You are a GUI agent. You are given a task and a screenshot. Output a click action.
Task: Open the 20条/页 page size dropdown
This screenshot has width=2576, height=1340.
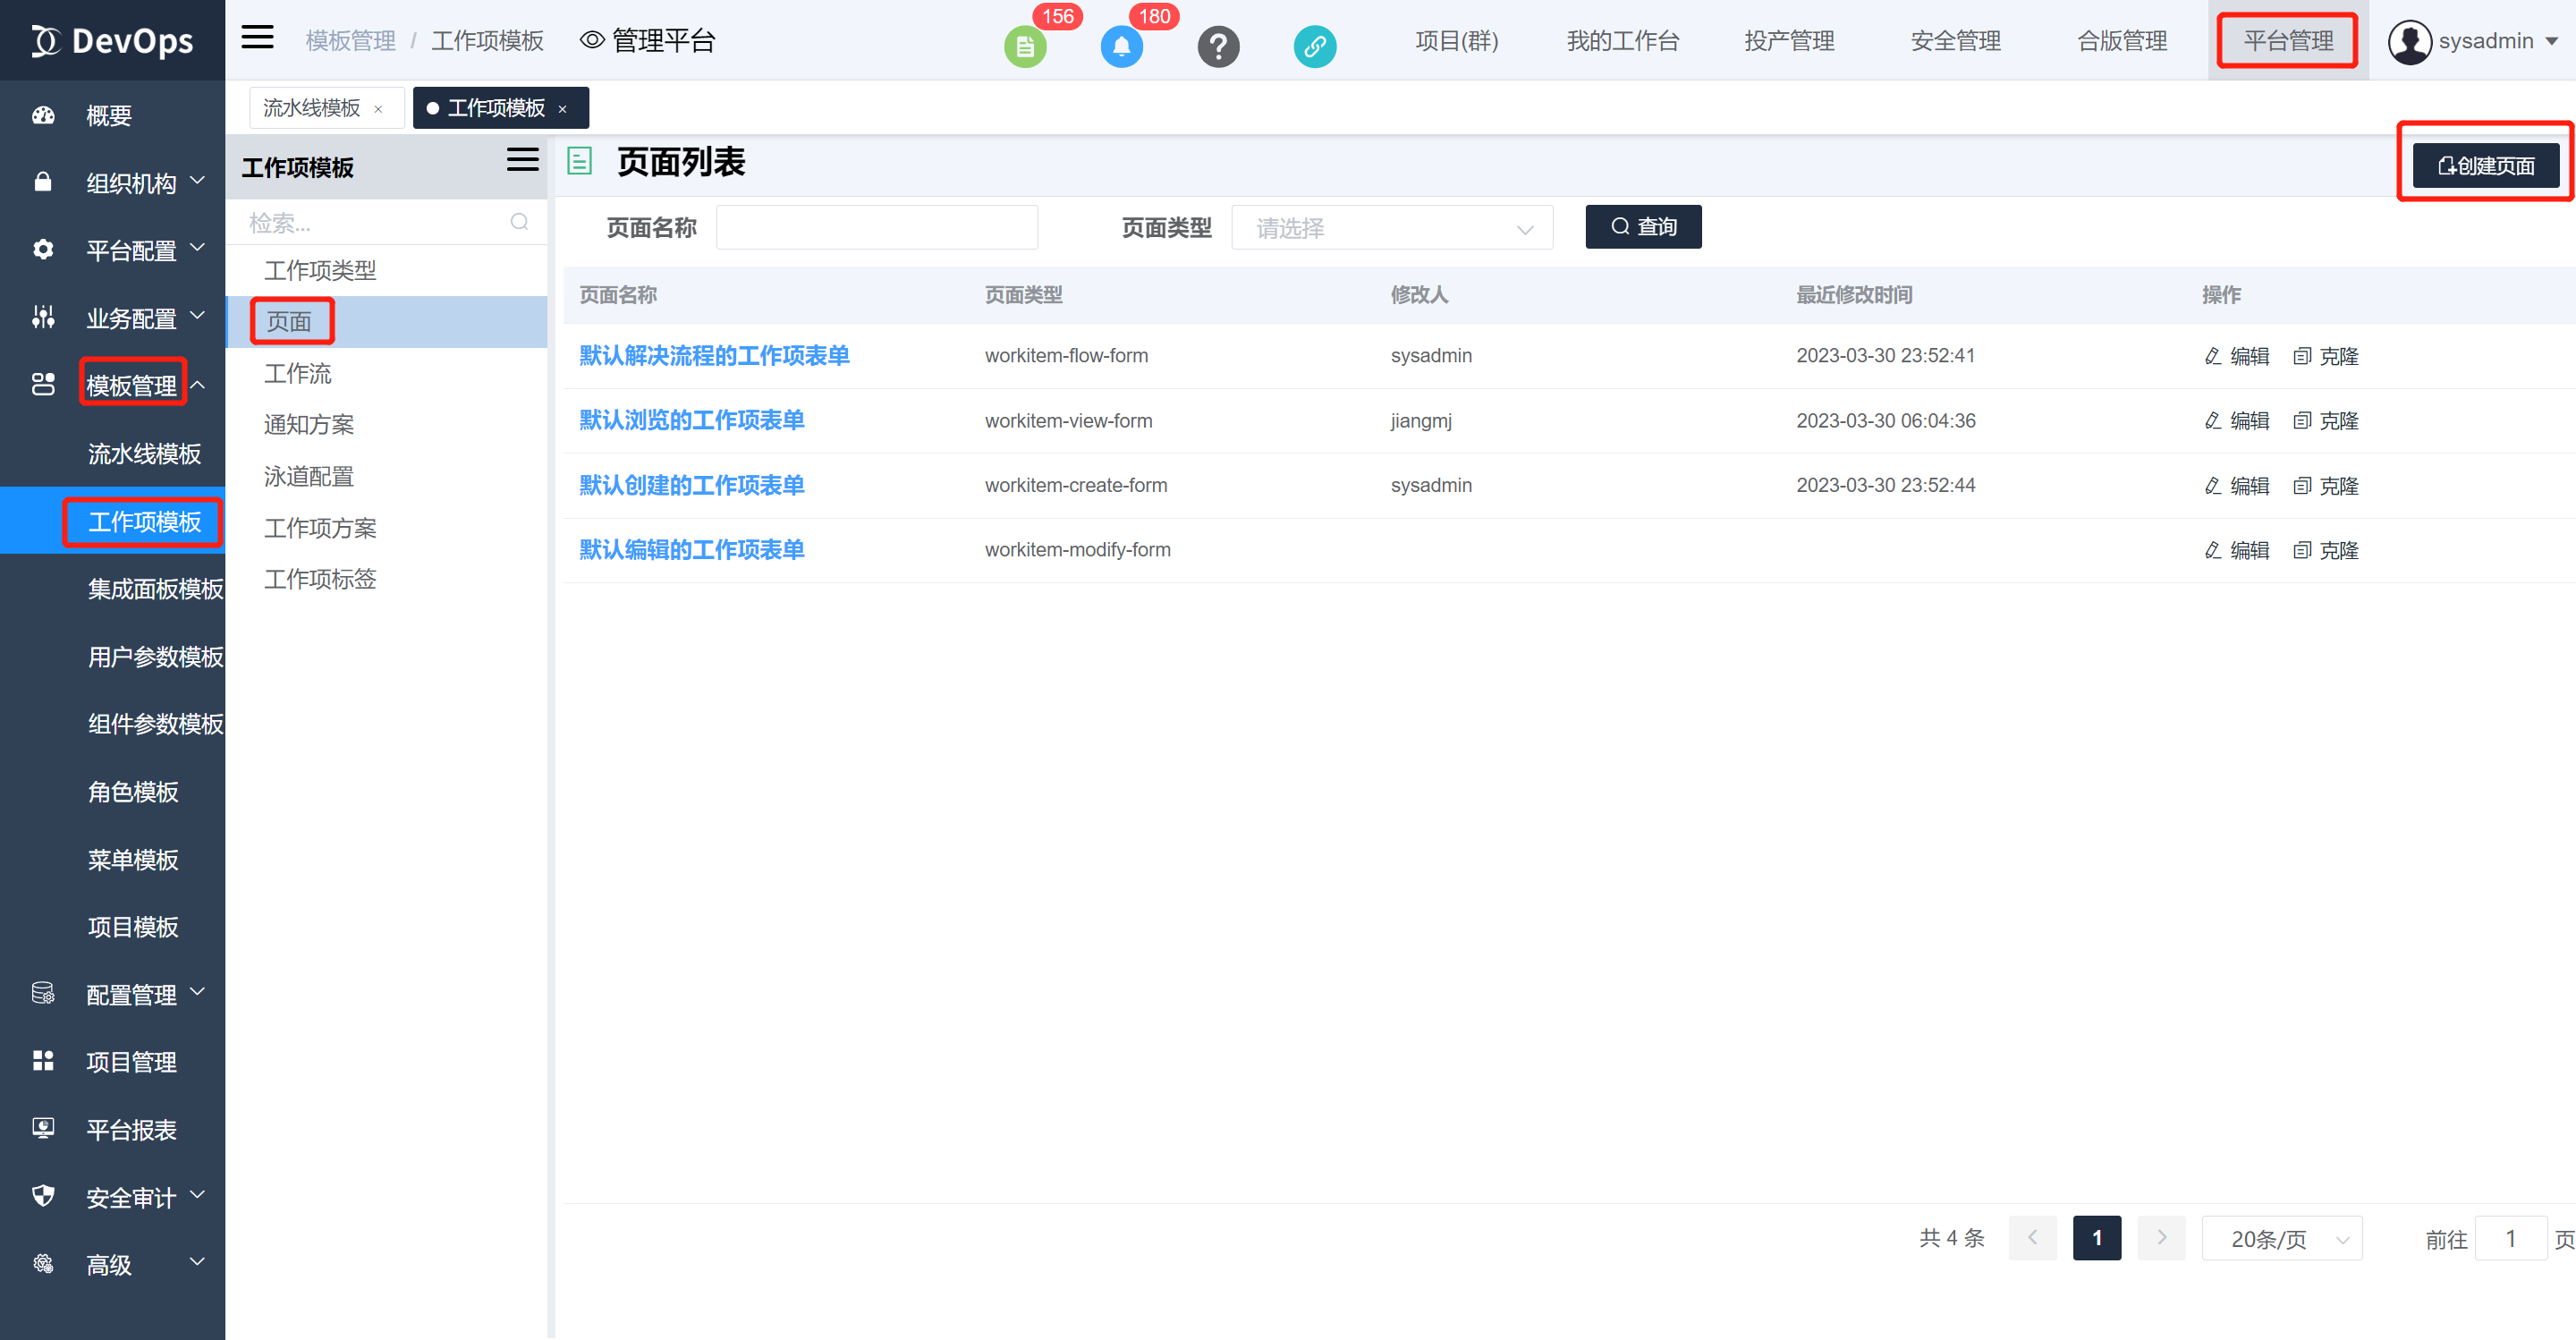click(2283, 1238)
